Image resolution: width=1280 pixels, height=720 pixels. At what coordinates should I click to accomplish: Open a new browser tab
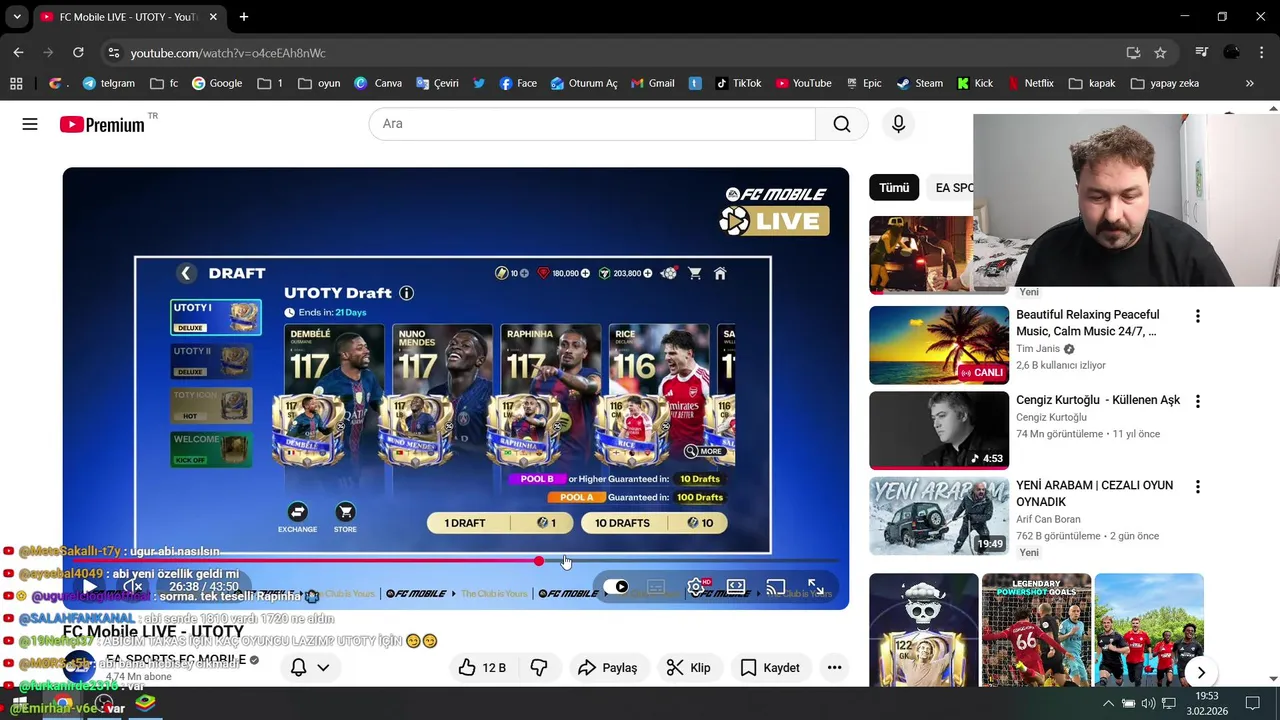(x=244, y=17)
